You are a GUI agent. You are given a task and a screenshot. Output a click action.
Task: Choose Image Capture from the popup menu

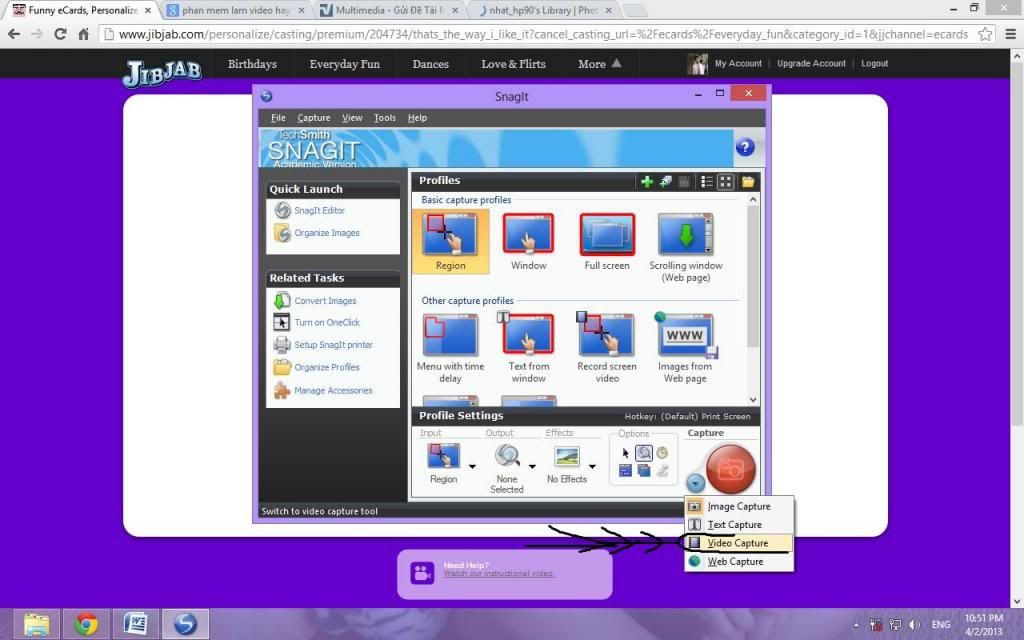(x=739, y=506)
